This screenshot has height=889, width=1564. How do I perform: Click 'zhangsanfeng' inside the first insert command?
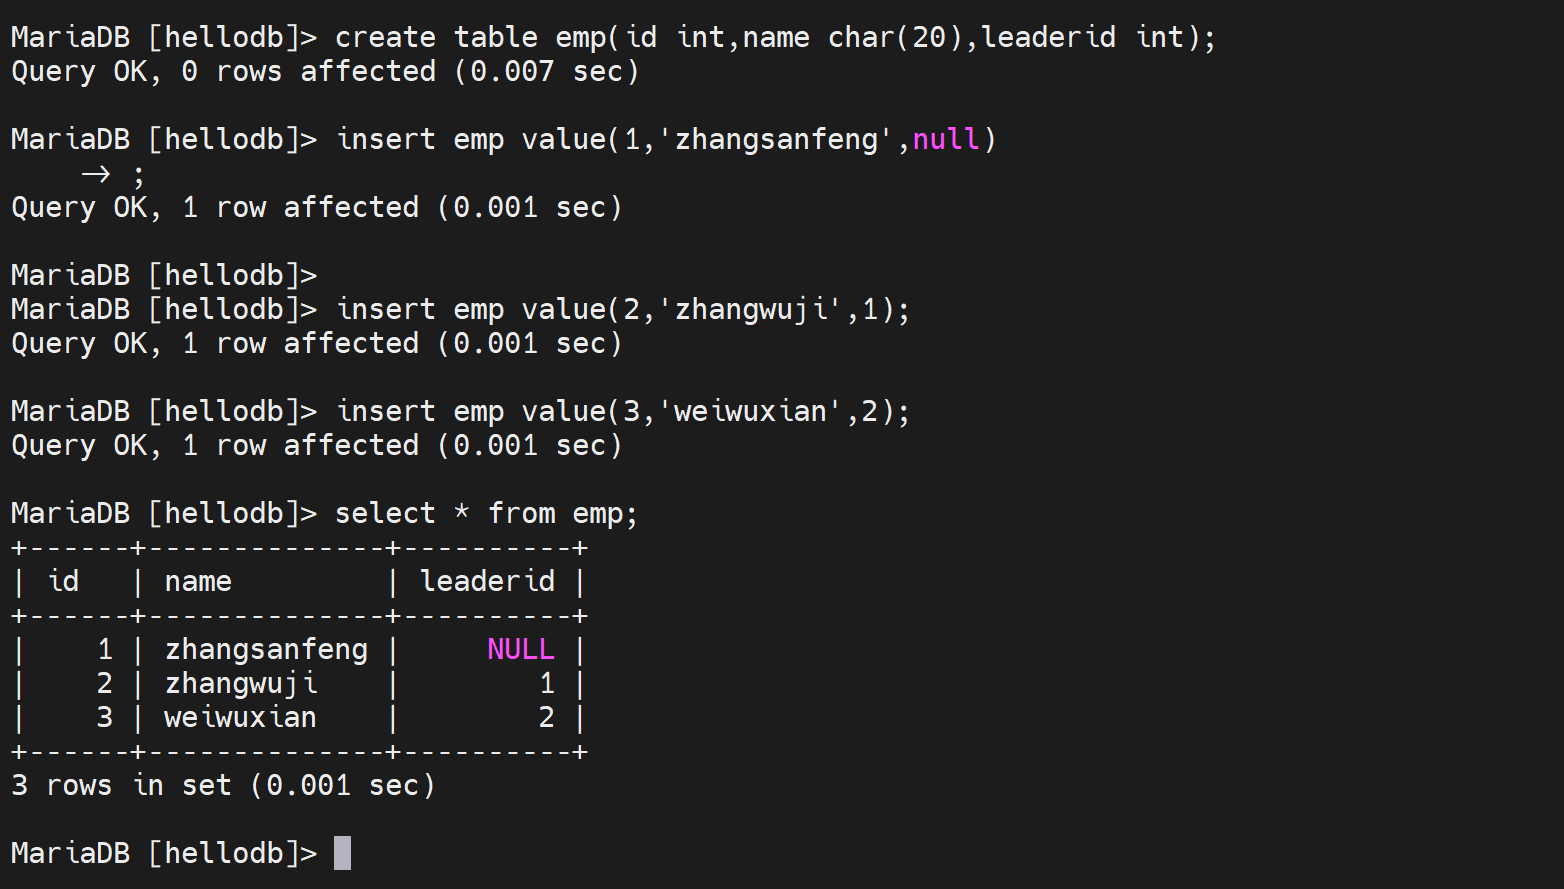click(776, 139)
